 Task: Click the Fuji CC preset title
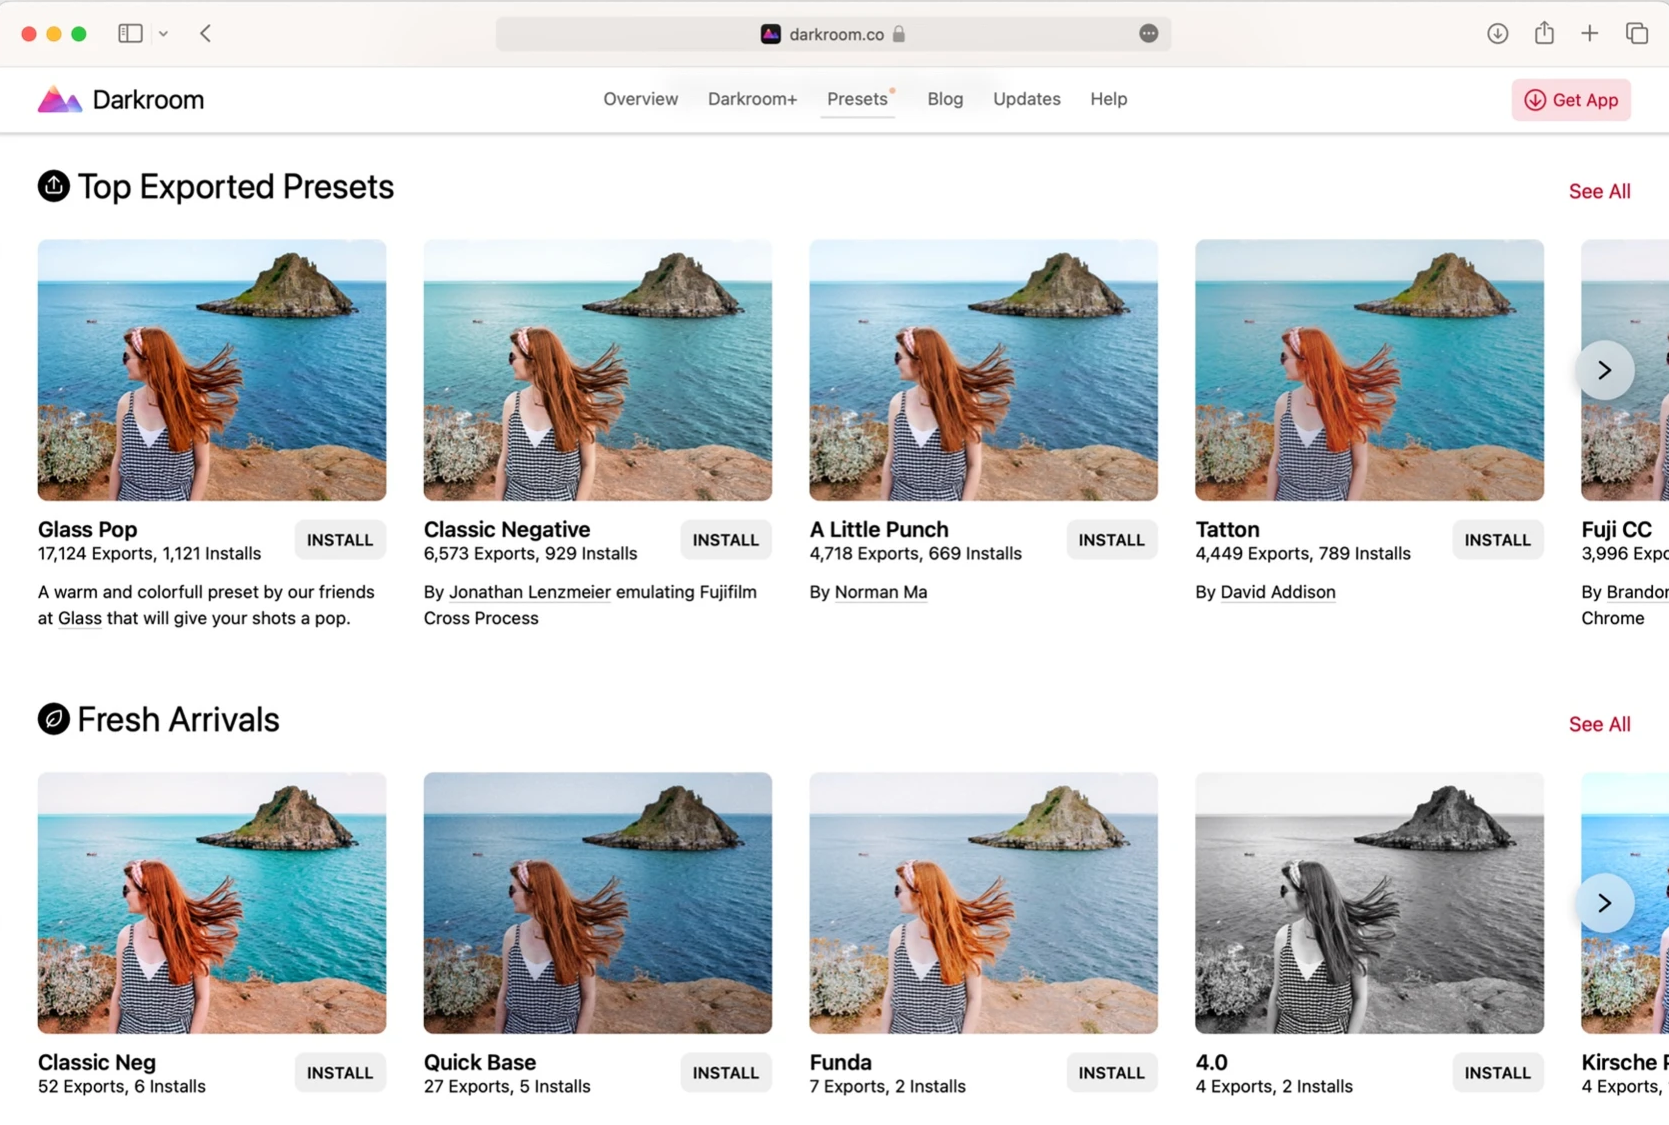pyautogui.click(x=1617, y=529)
